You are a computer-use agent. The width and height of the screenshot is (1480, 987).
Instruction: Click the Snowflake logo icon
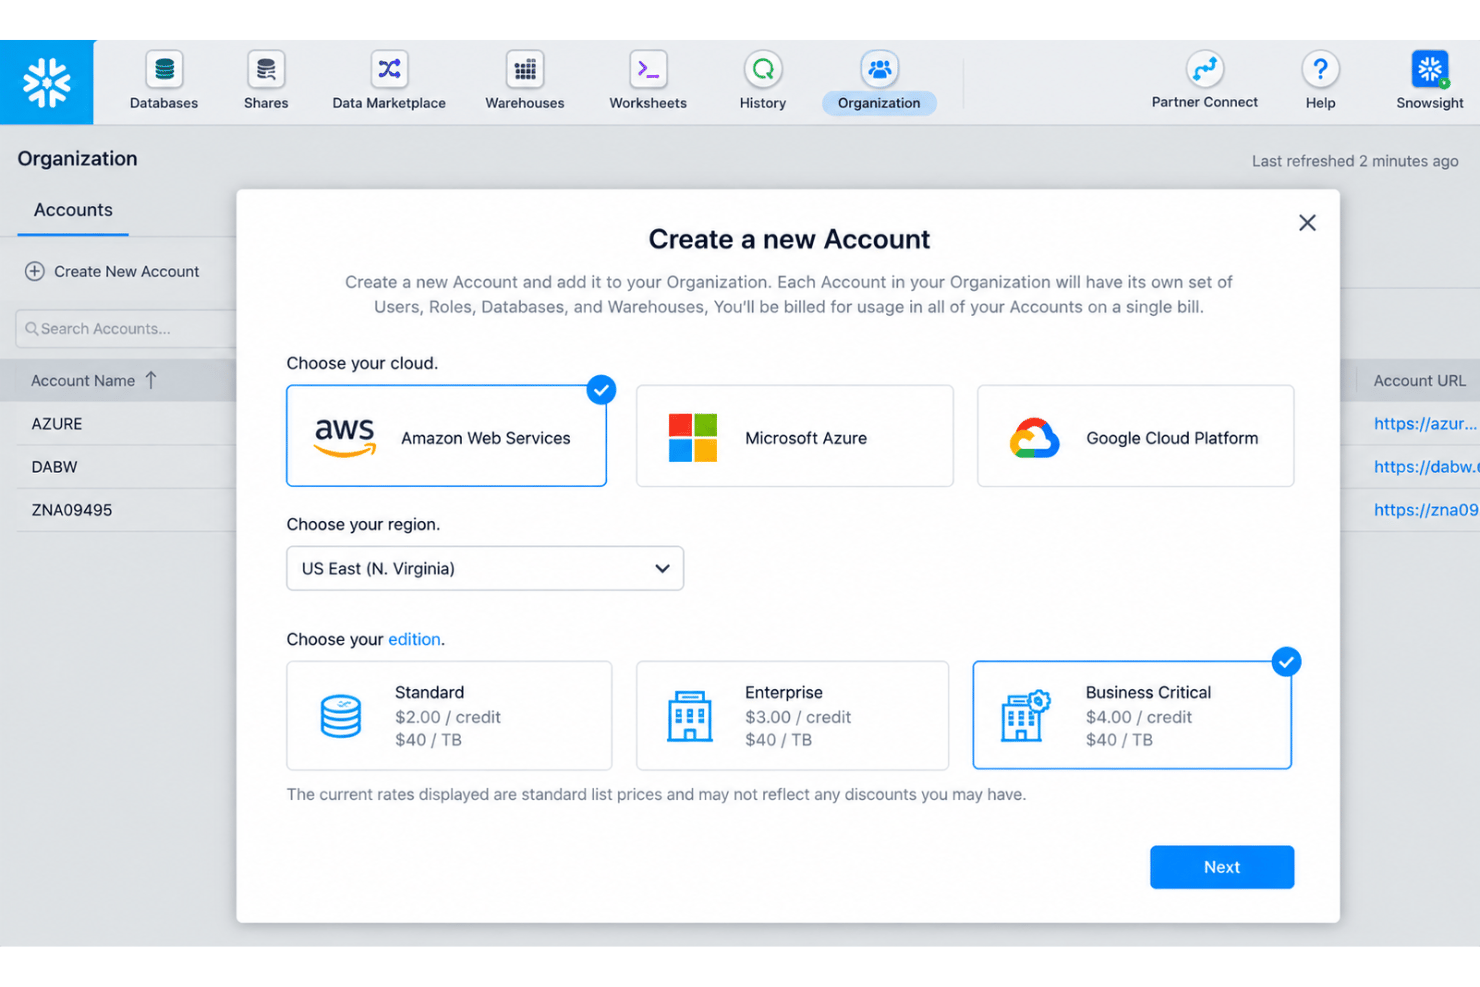(x=47, y=82)
